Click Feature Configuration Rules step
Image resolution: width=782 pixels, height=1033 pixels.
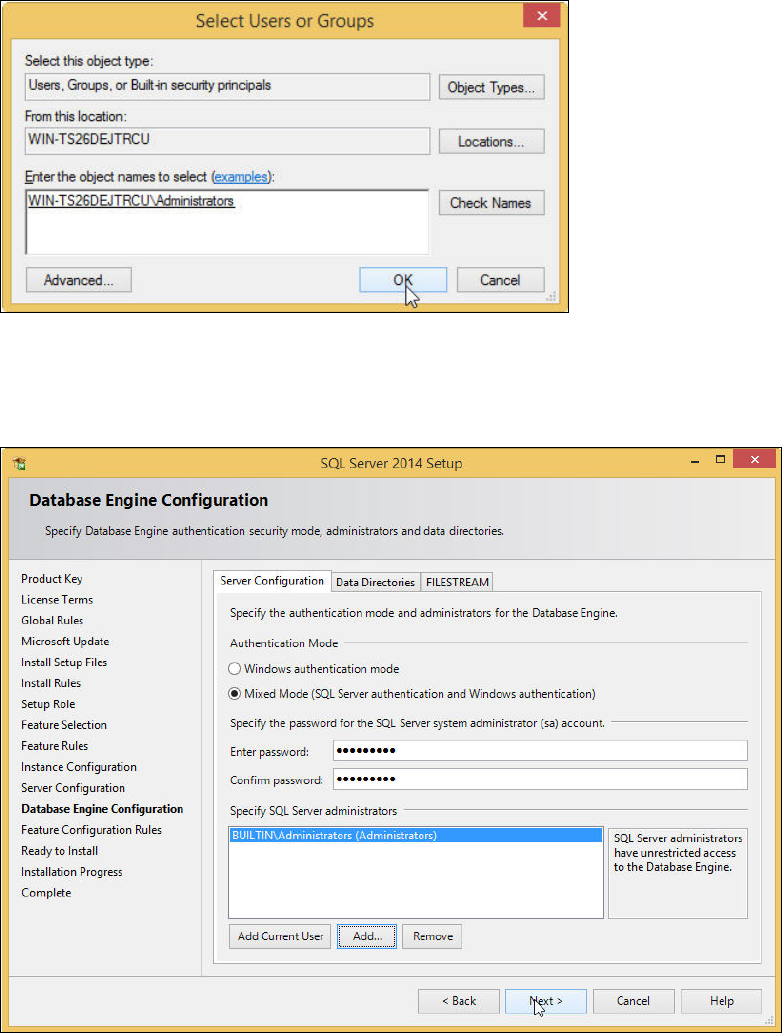point(91,830)
